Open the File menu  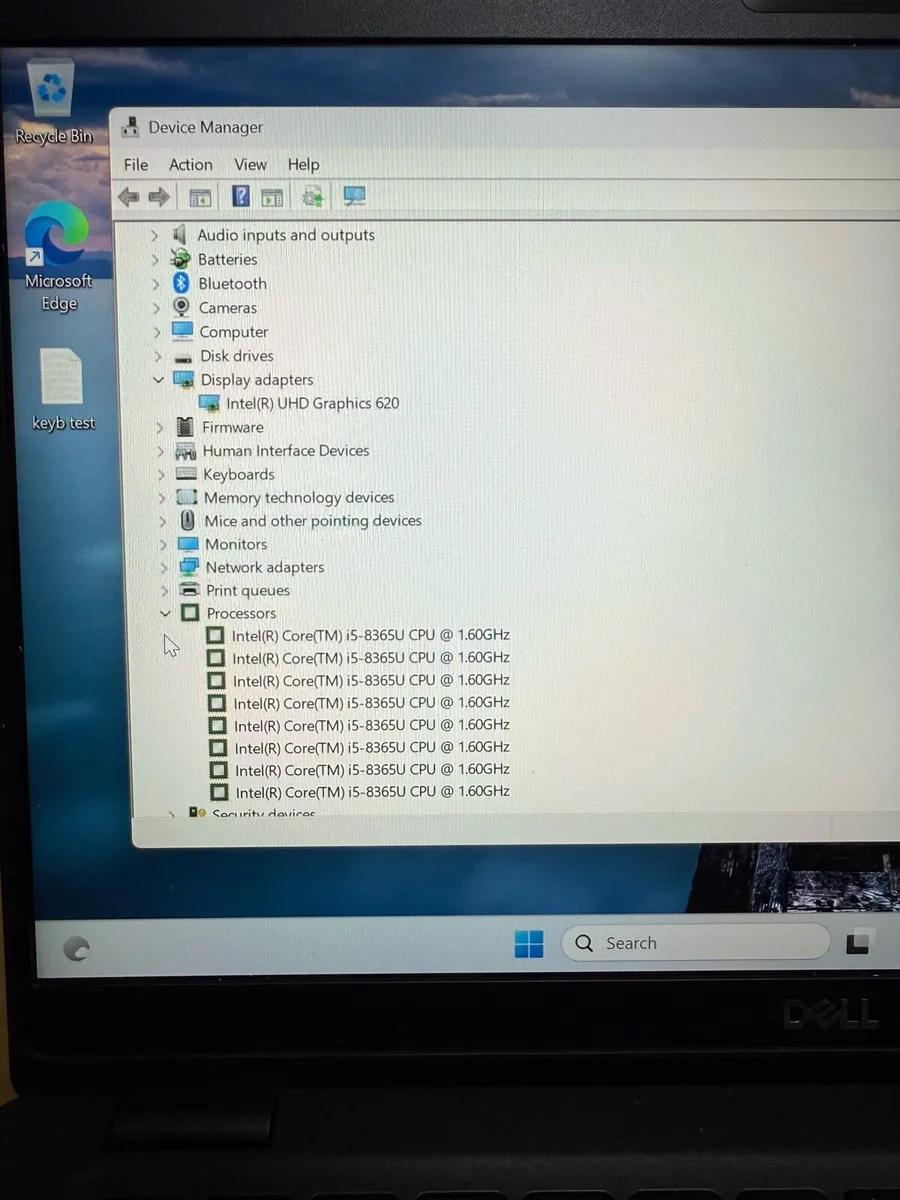[136, 165]
